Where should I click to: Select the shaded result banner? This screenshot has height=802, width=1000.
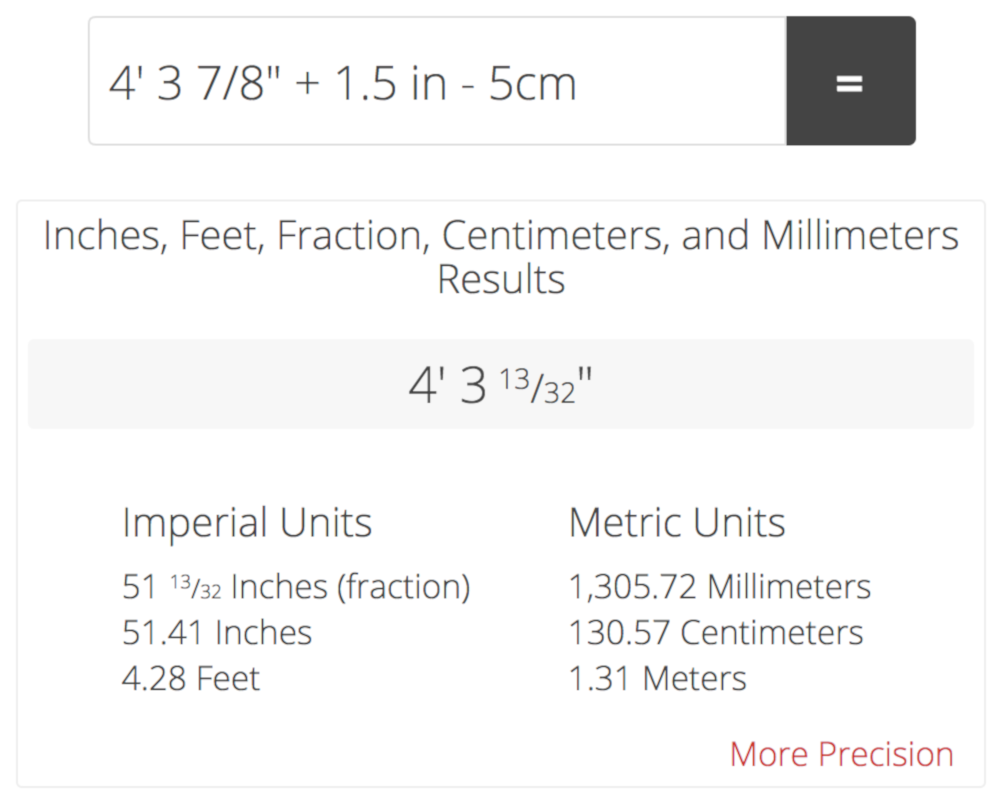pos(500,384)
